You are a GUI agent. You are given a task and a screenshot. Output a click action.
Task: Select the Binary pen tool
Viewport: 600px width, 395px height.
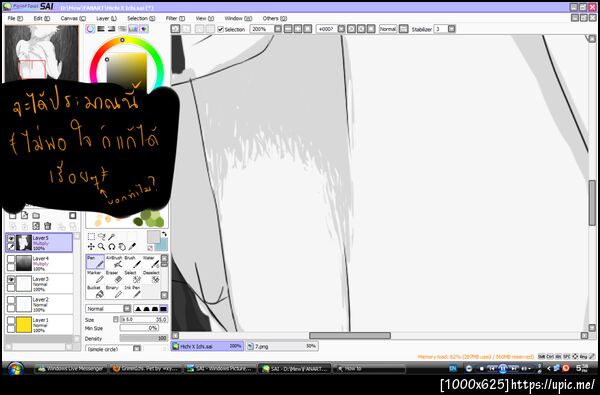click(x=114, y=292)
